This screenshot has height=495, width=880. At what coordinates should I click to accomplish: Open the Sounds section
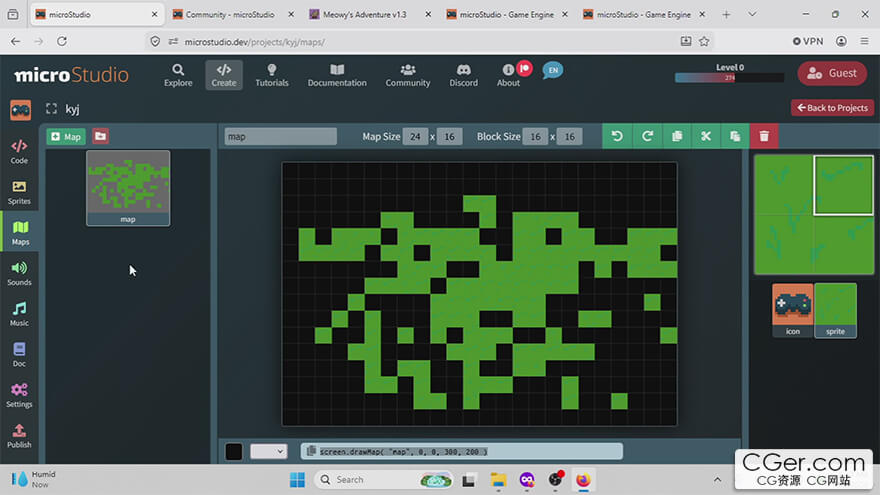[19, 274]
